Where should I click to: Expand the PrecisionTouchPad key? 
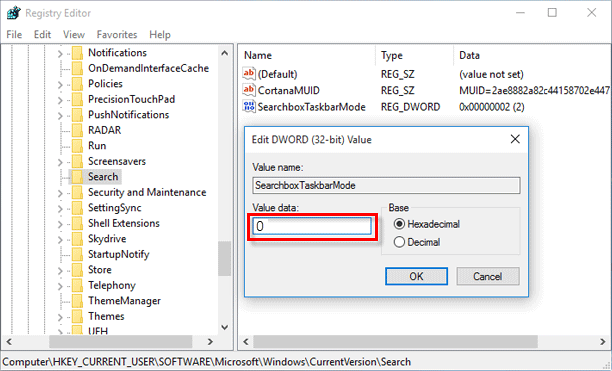pyautogui.click(x=60, y=100)
